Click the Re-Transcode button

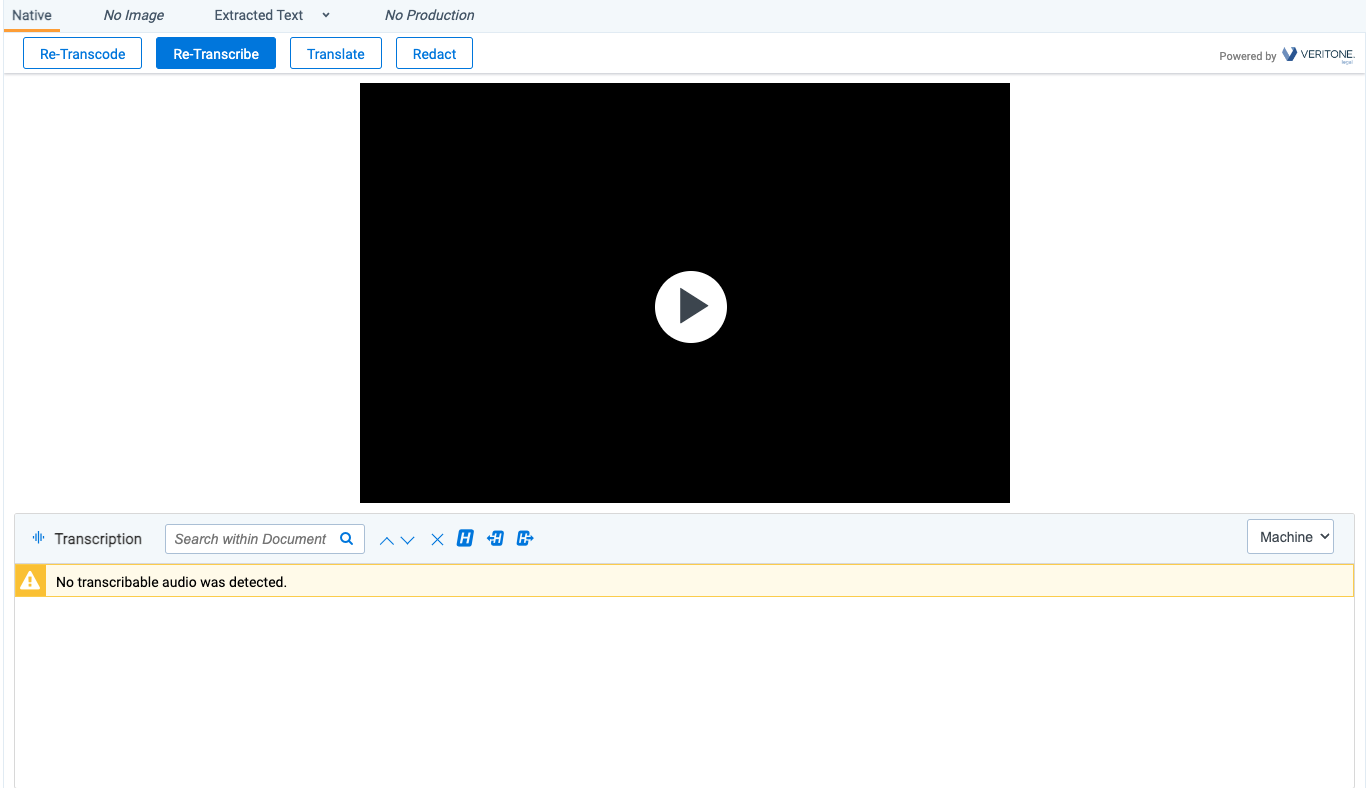(83, 54)
